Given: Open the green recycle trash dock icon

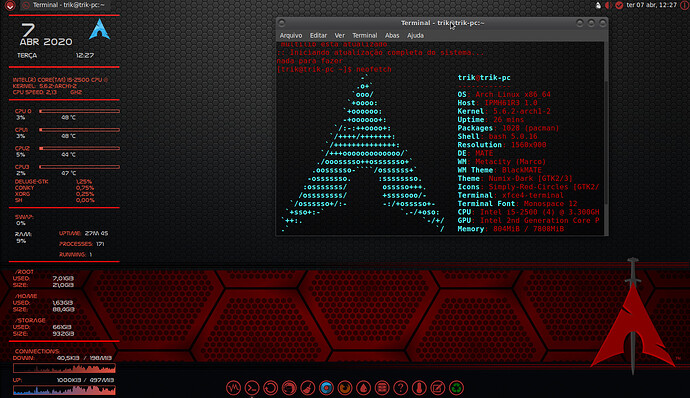Looking at the screenshot, I should point(456,388).
